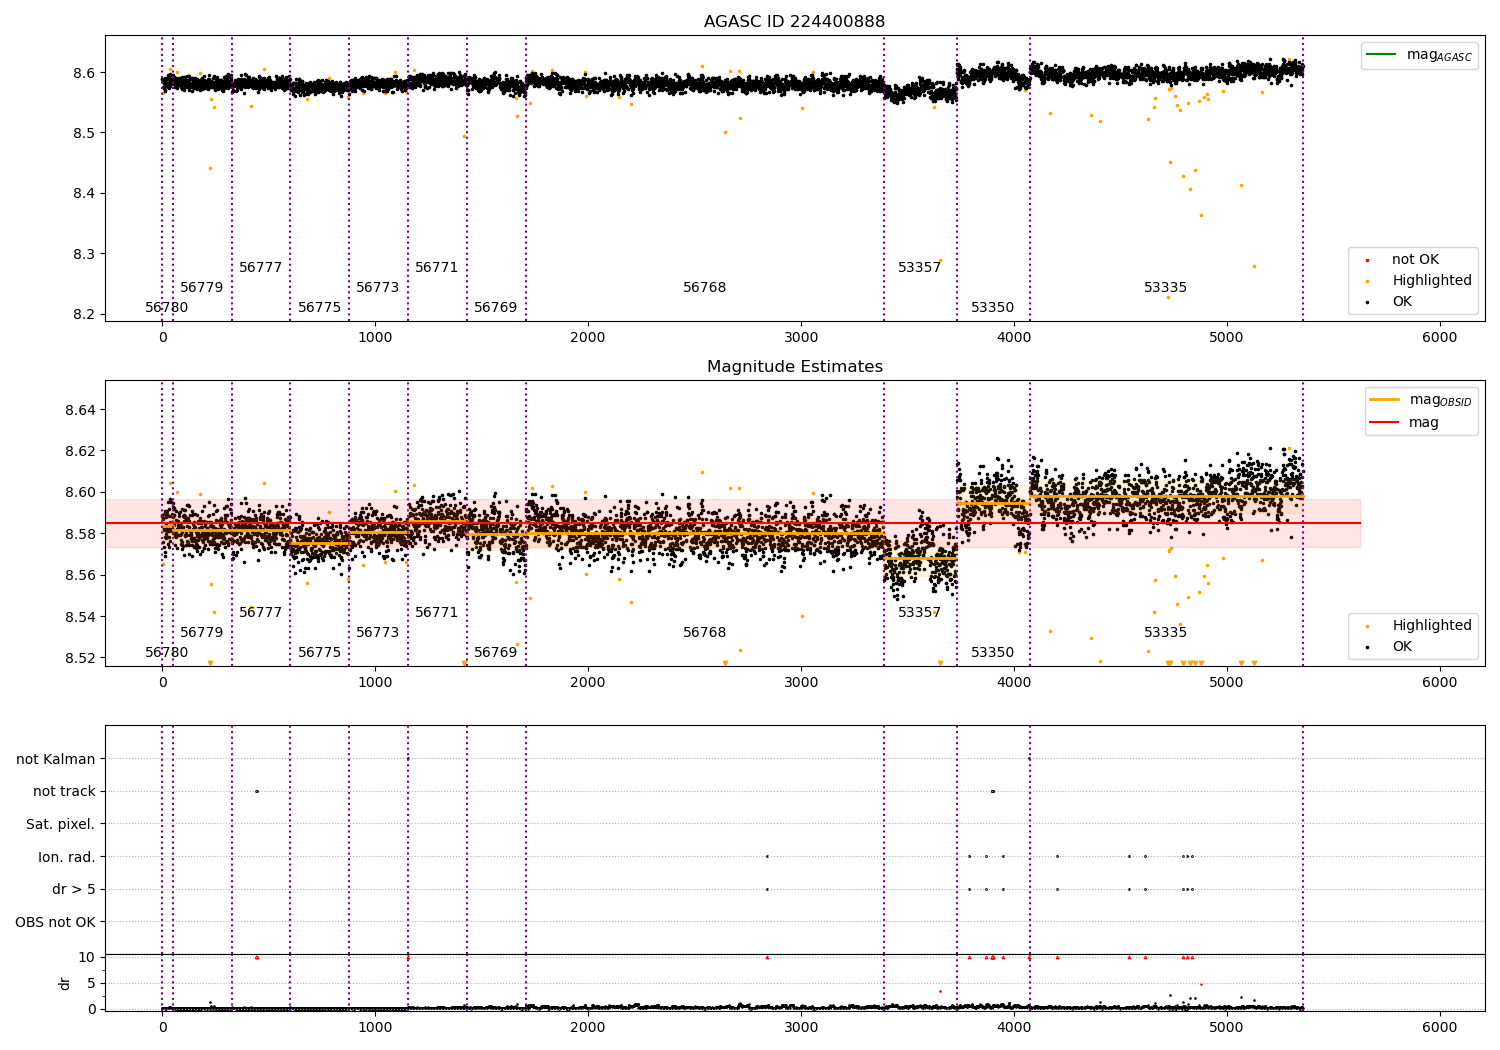Click the green line sample in top legend
1500x1050 pixels.
[x=1381, y=55]
